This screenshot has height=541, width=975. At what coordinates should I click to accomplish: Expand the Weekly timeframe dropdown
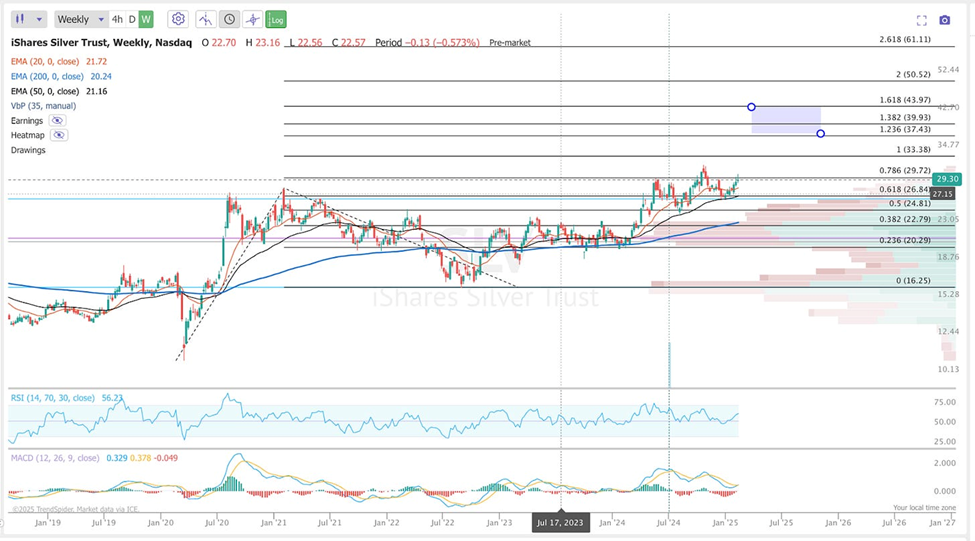click(x=81, y=19)
